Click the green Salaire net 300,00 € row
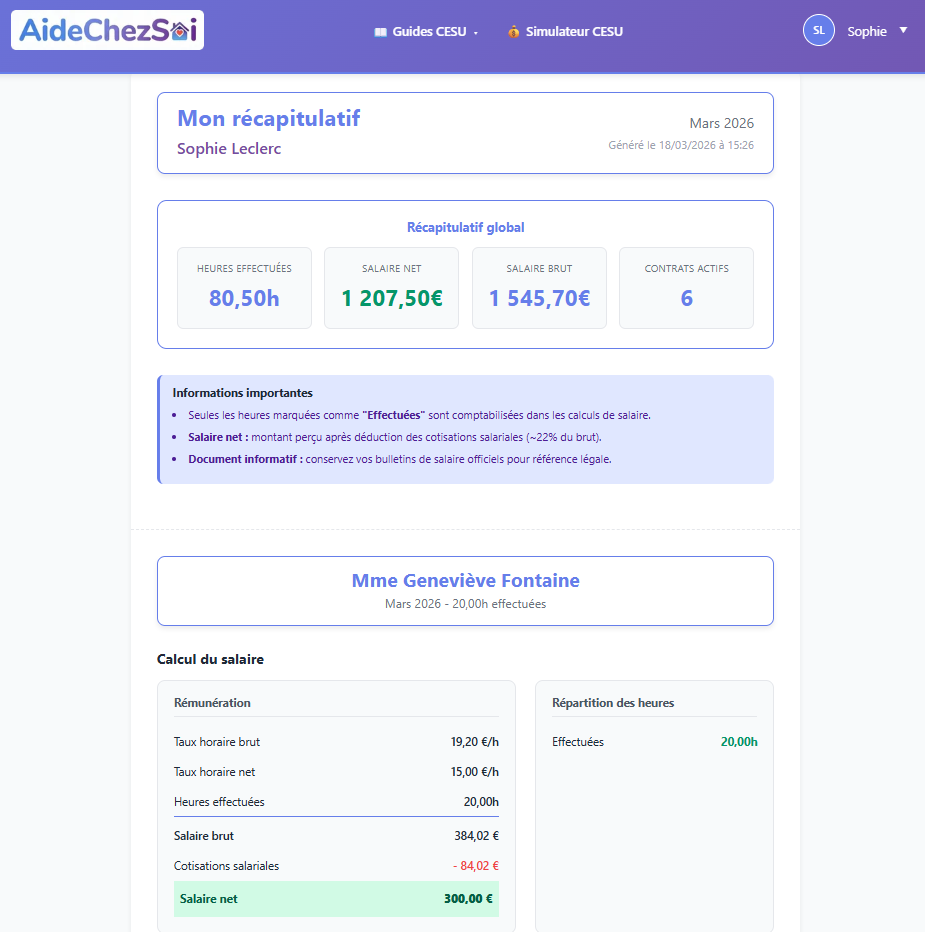This screenshot has height=932, width=925. tap(336, 899)
